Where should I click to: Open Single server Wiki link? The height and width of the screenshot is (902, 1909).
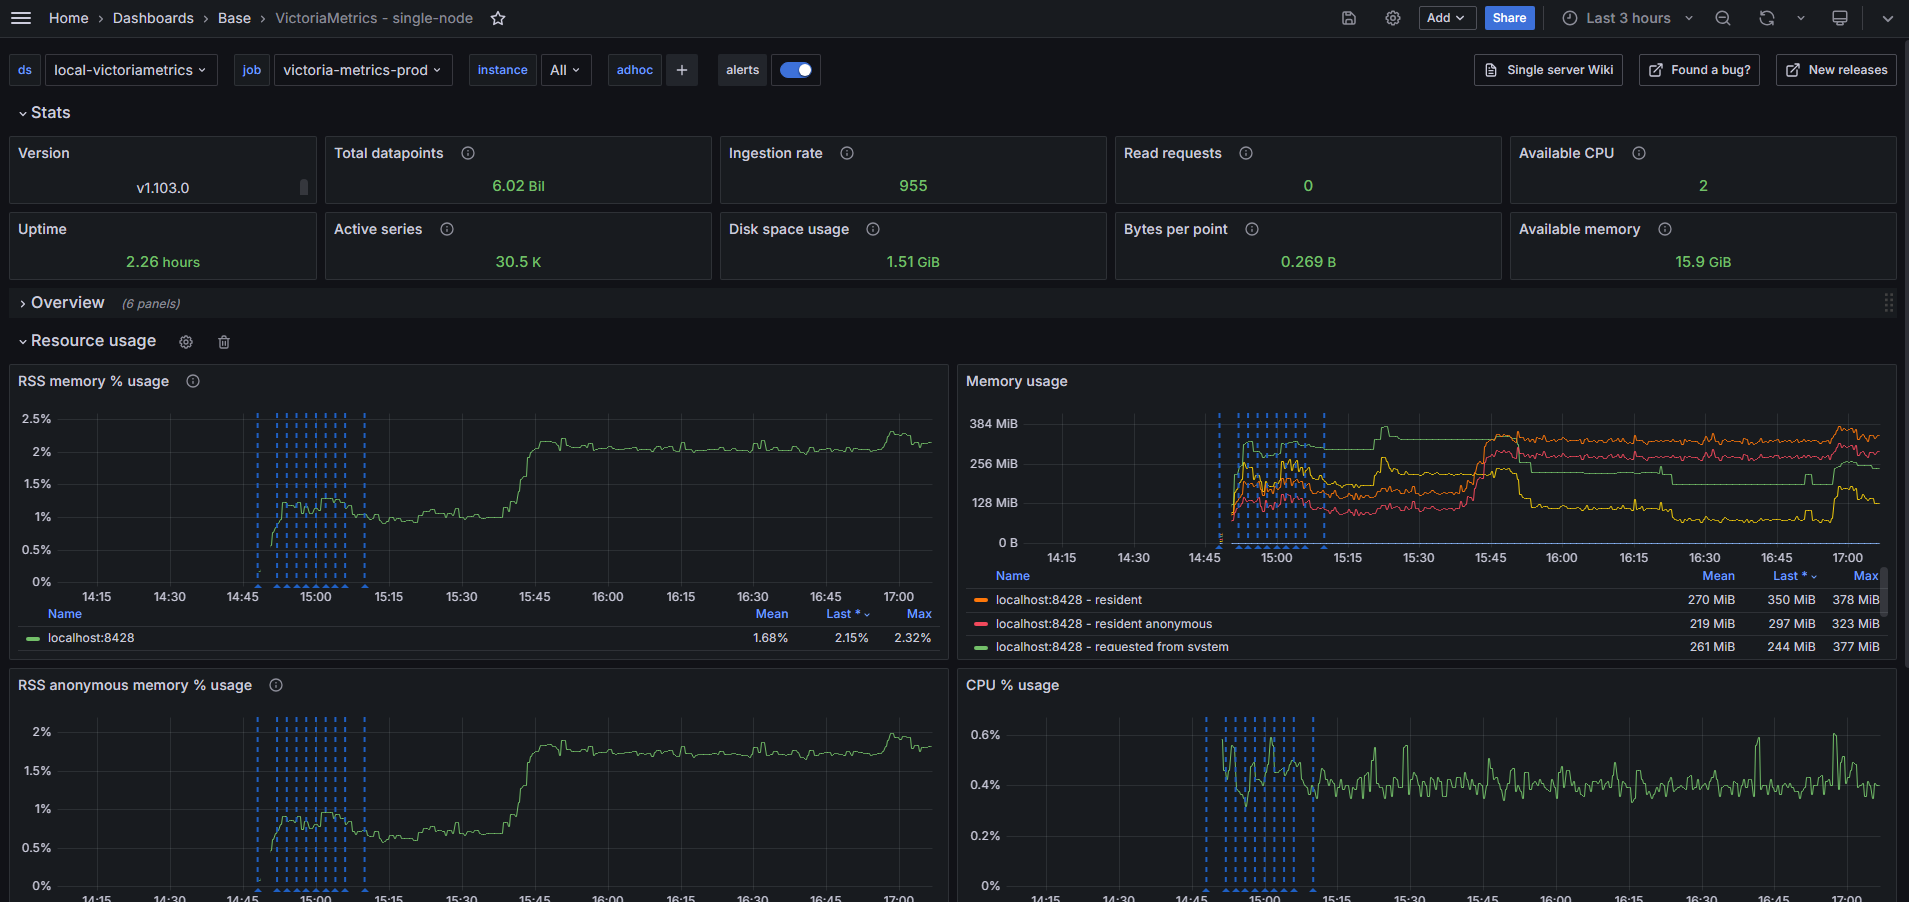coord(1548,70)
